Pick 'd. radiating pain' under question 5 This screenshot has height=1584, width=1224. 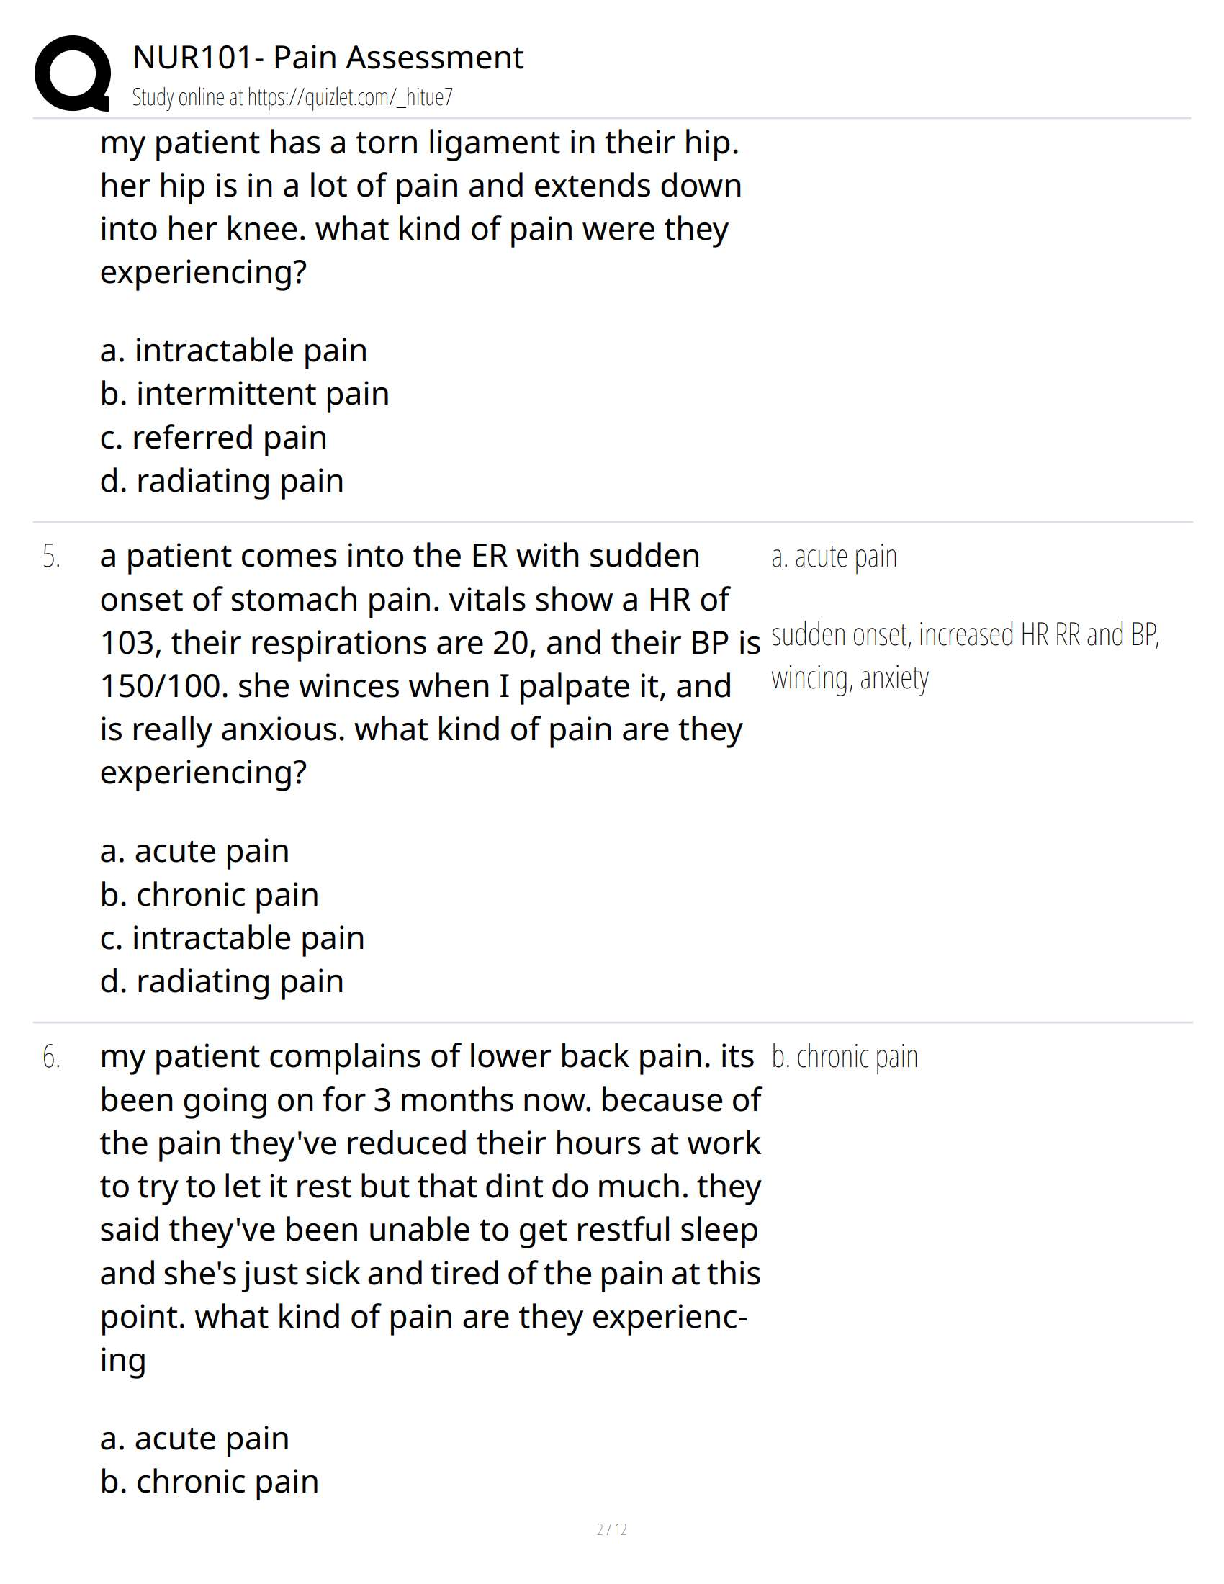(222, 981)
